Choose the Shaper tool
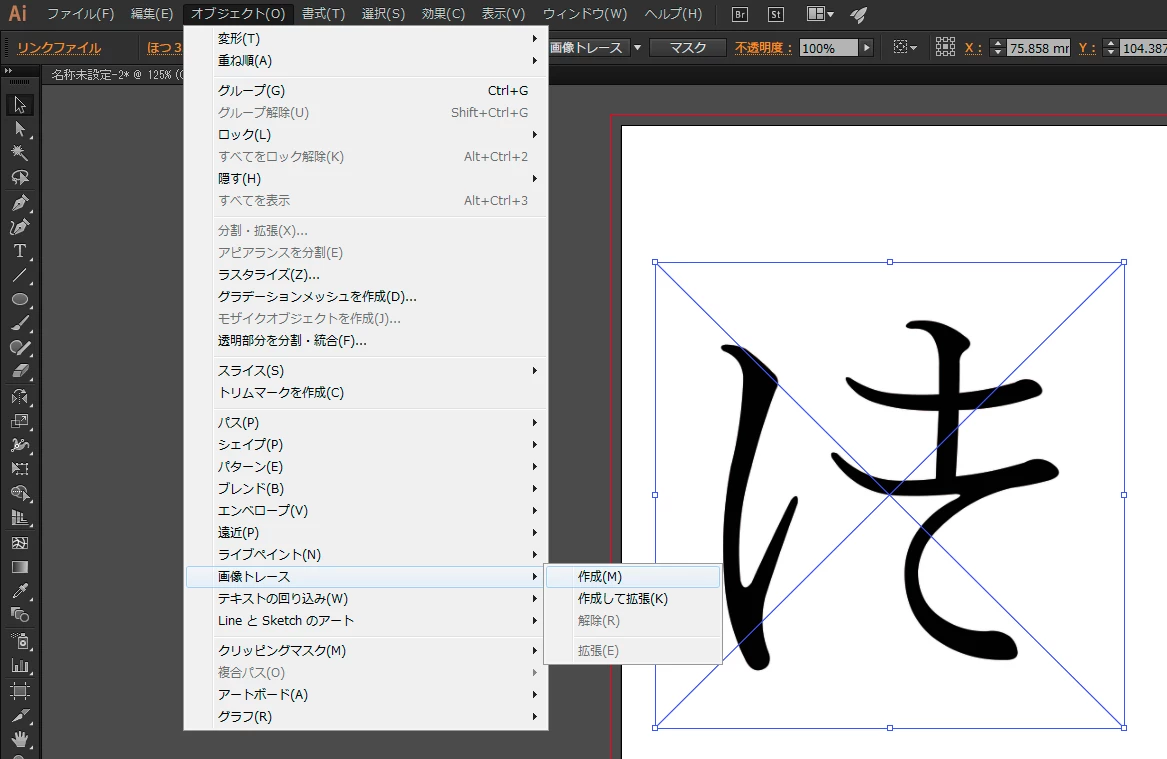1167x759 pixels. 20,348
